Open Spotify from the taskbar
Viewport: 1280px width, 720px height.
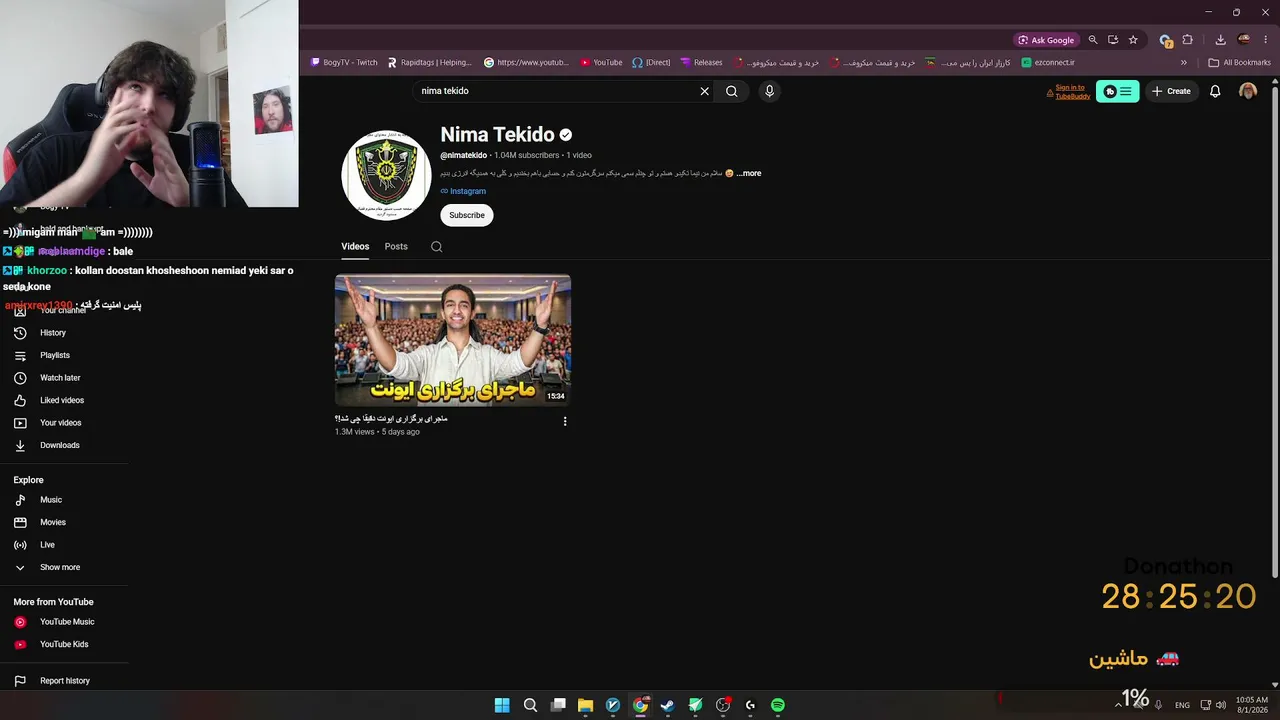778,705
